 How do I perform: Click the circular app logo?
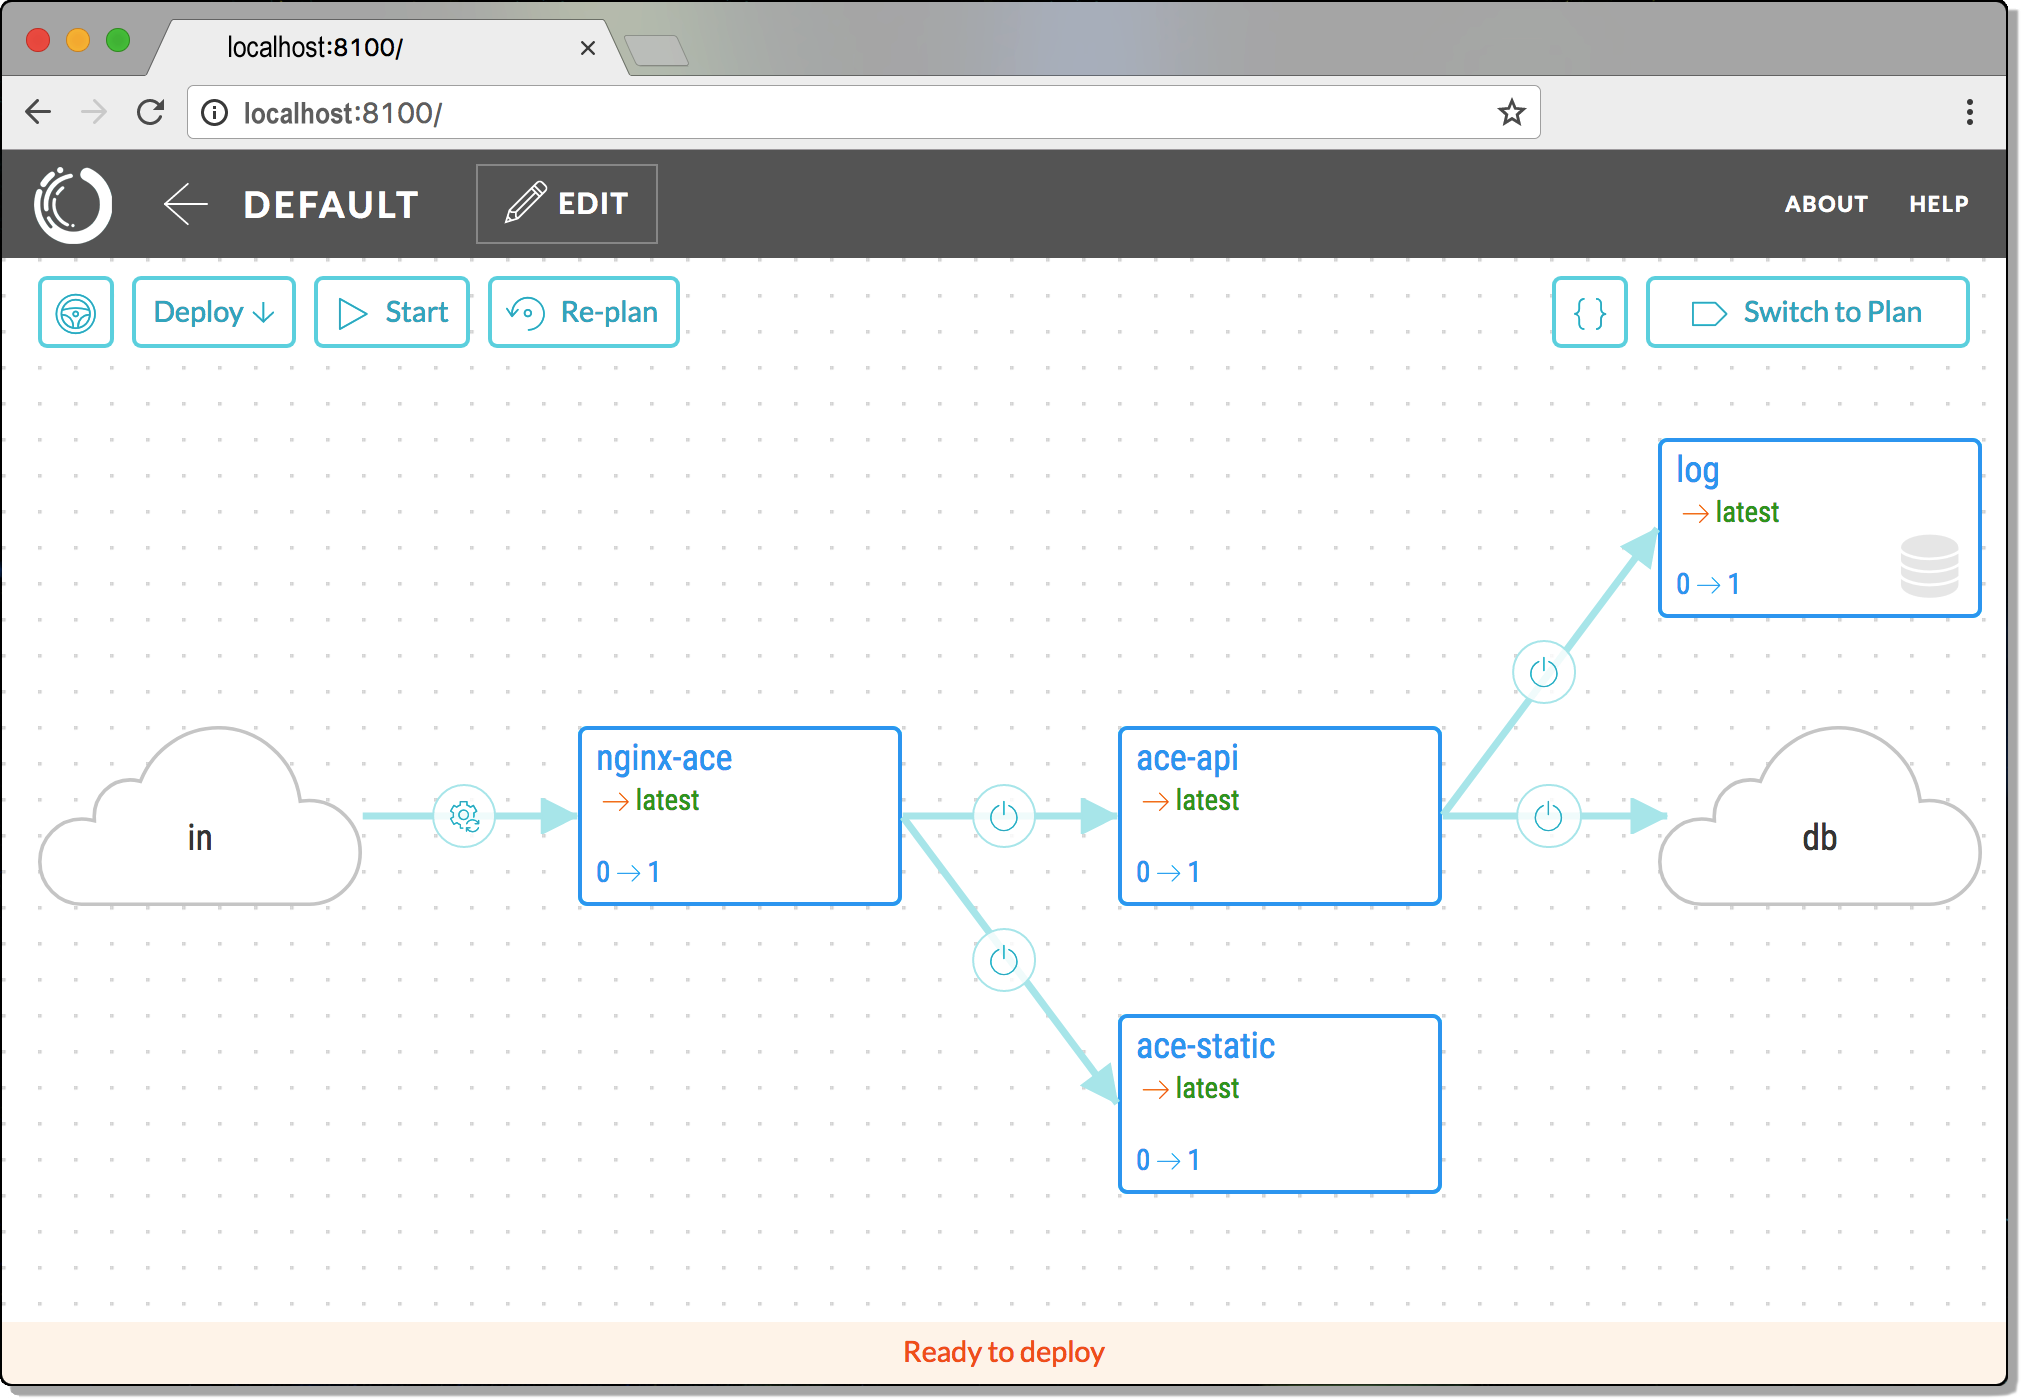(73, 204)
